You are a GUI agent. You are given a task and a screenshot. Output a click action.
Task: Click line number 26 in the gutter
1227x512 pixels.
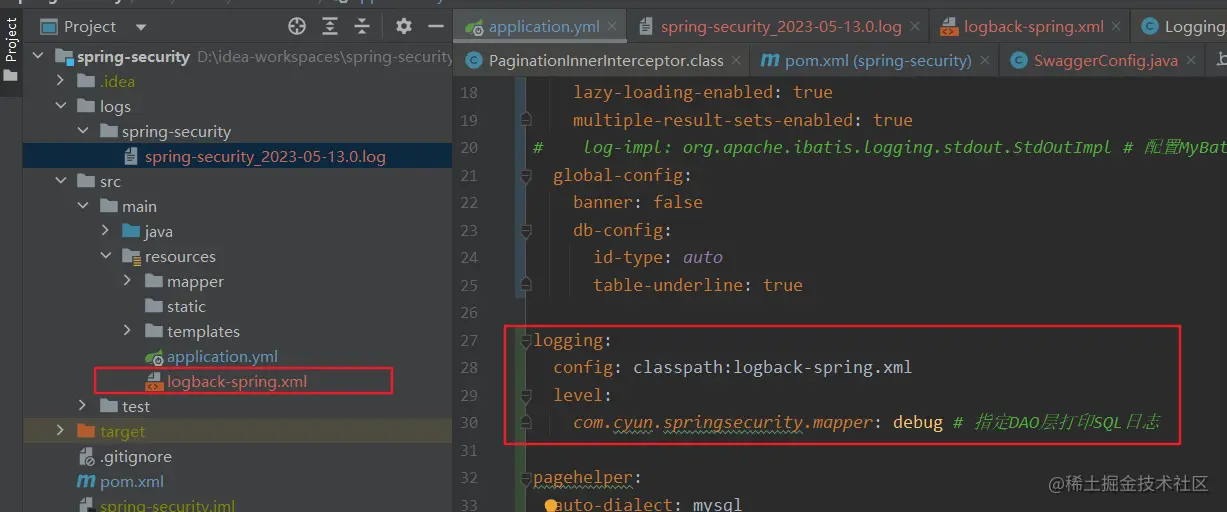(468, 312)
